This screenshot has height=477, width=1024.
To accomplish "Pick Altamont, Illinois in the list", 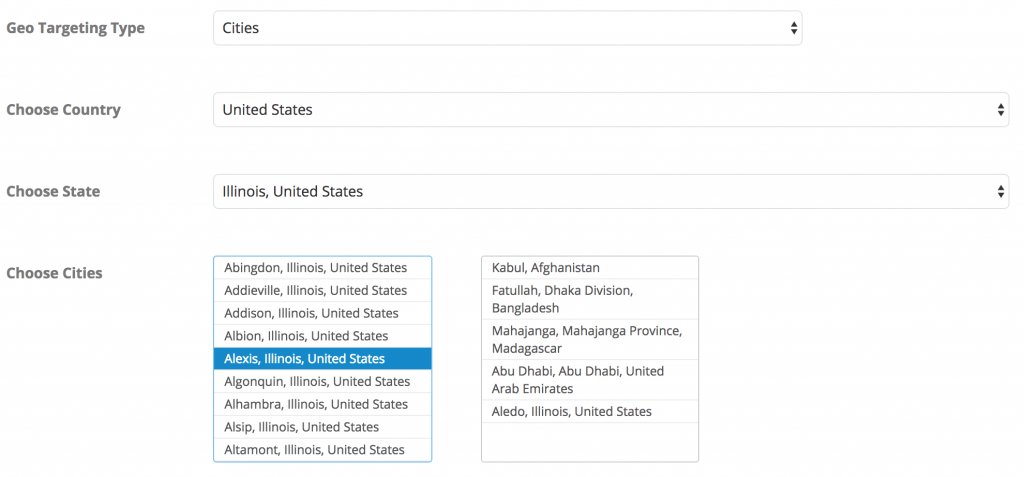I will click(x=315, y=450).
